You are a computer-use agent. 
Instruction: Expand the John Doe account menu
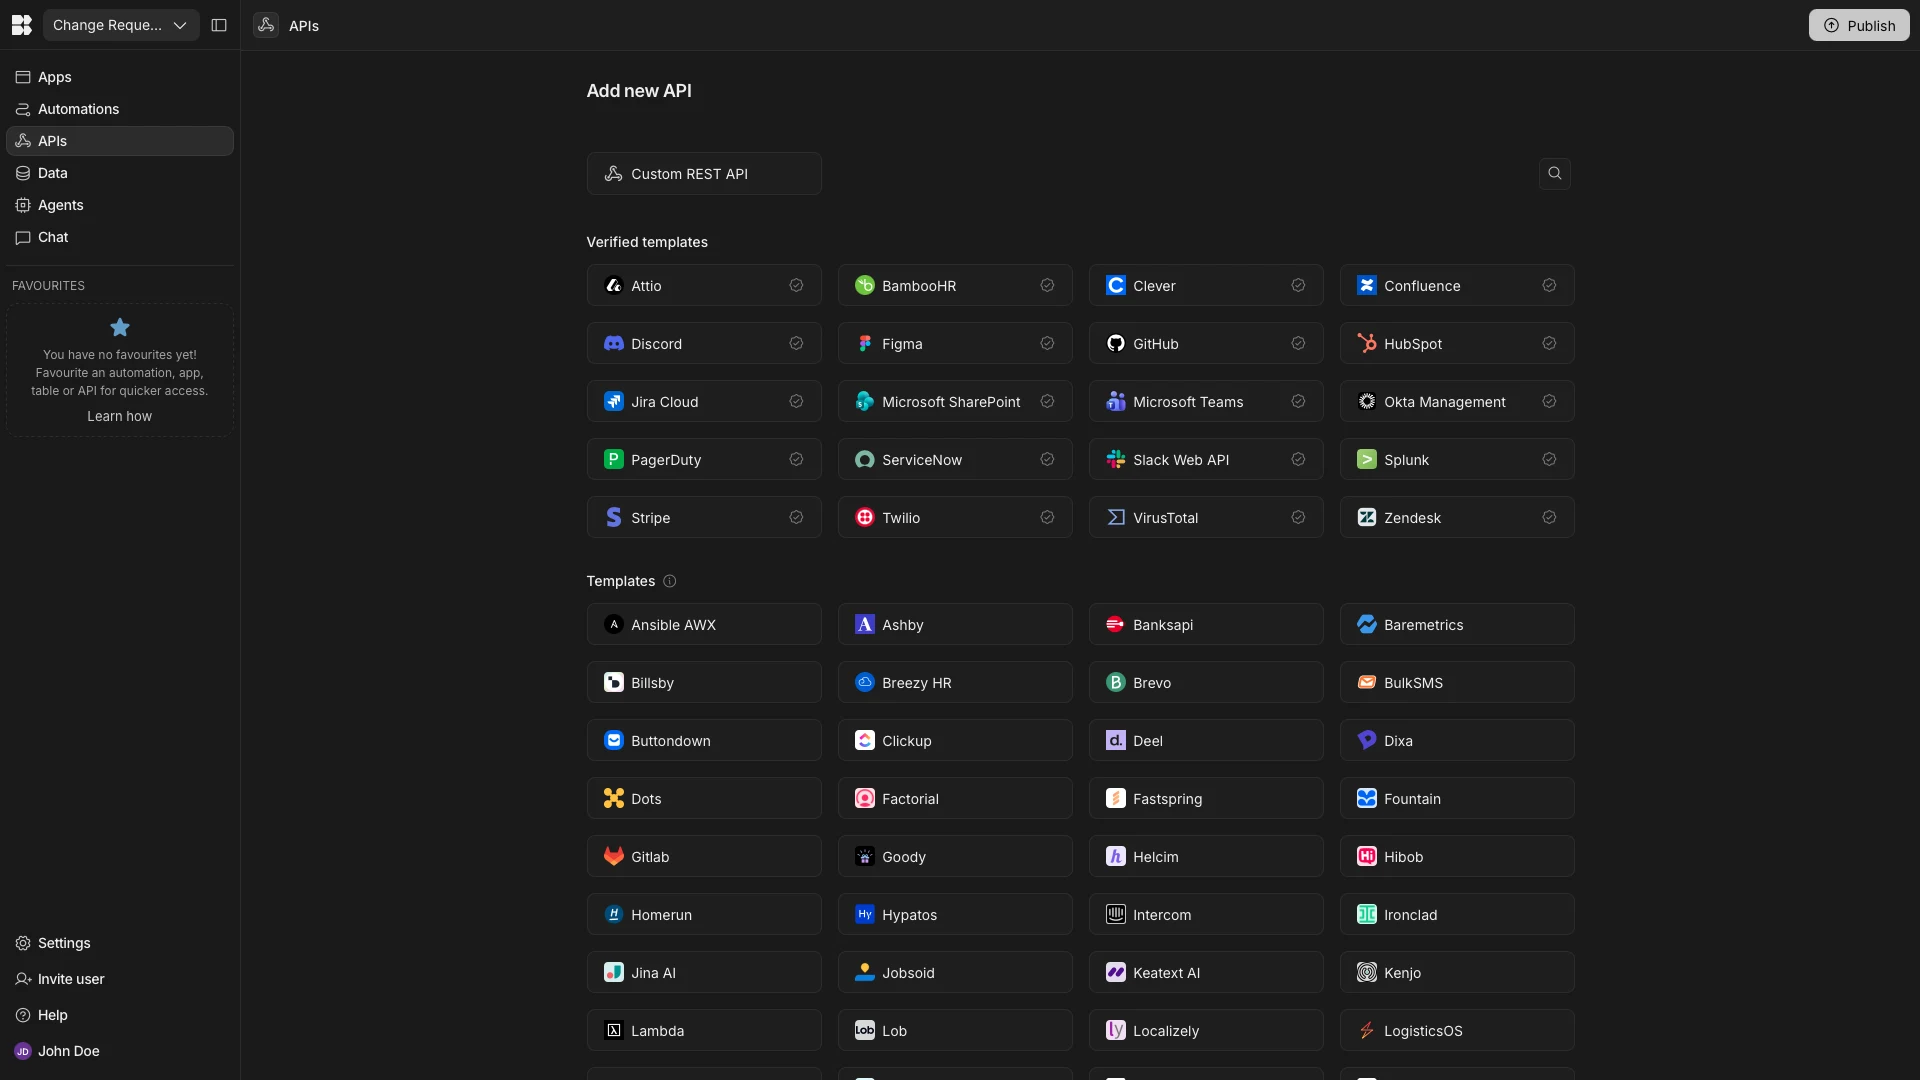pyautogui.click(x=67, y=1051)
